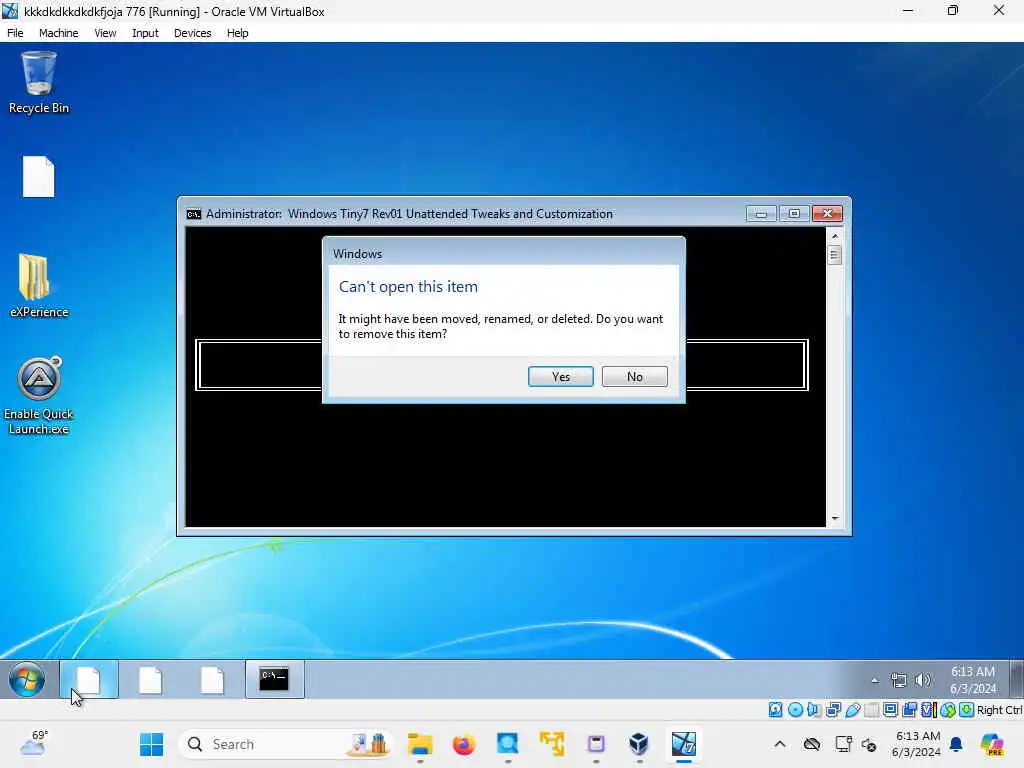Viewport: 1024px width, 768px height.
Task: Select Command Prompt taskbar button in guest
Action: coord(274,679)
